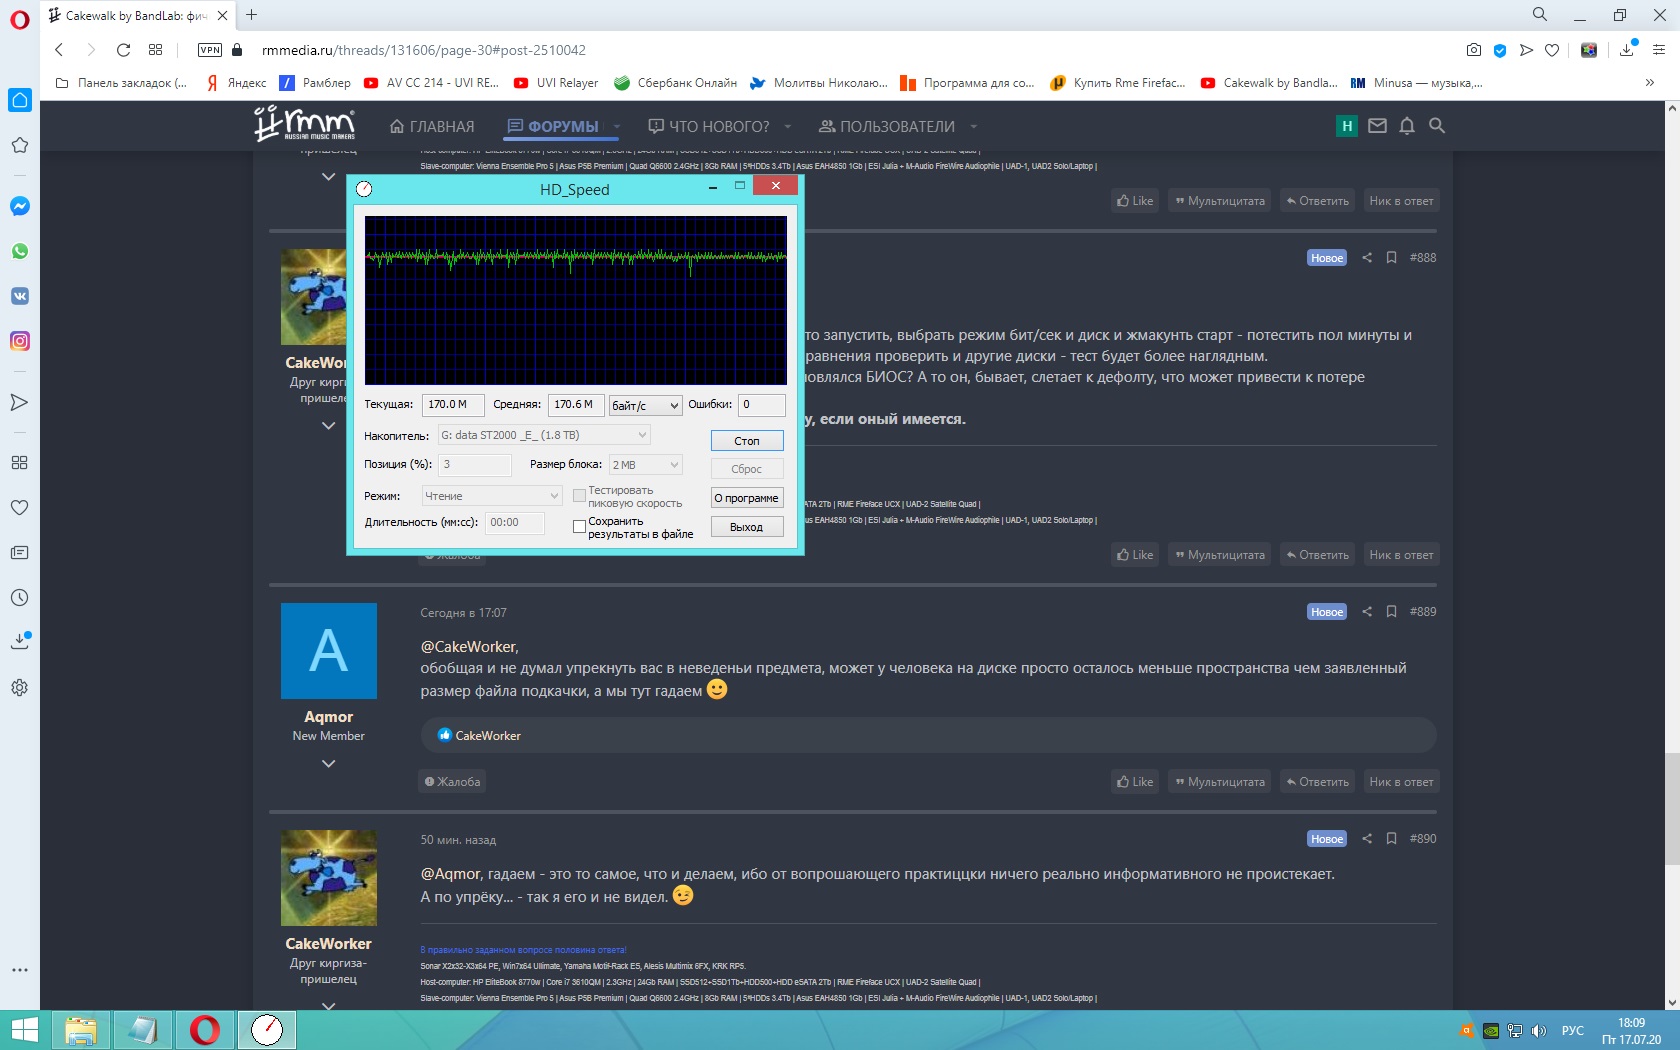The image size is (1680, 1050).
Task: Open Aqmor avatar thumbnail
Action: (329, 651)
